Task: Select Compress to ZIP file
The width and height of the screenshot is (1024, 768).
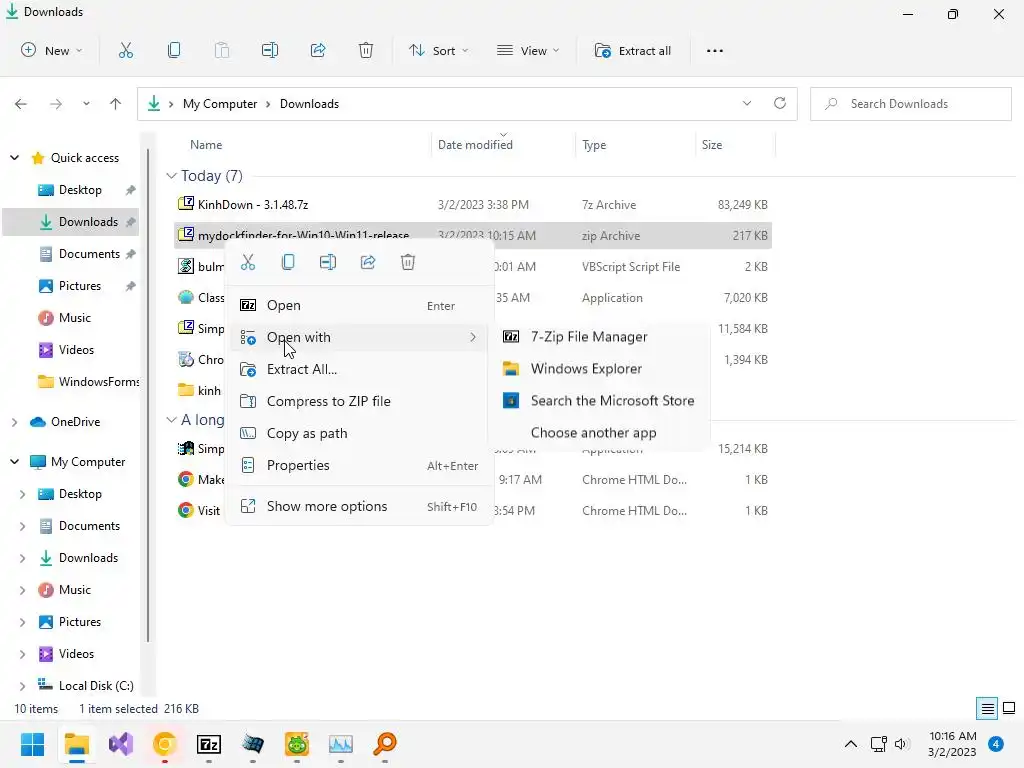Action: click(x=359, y=401)
